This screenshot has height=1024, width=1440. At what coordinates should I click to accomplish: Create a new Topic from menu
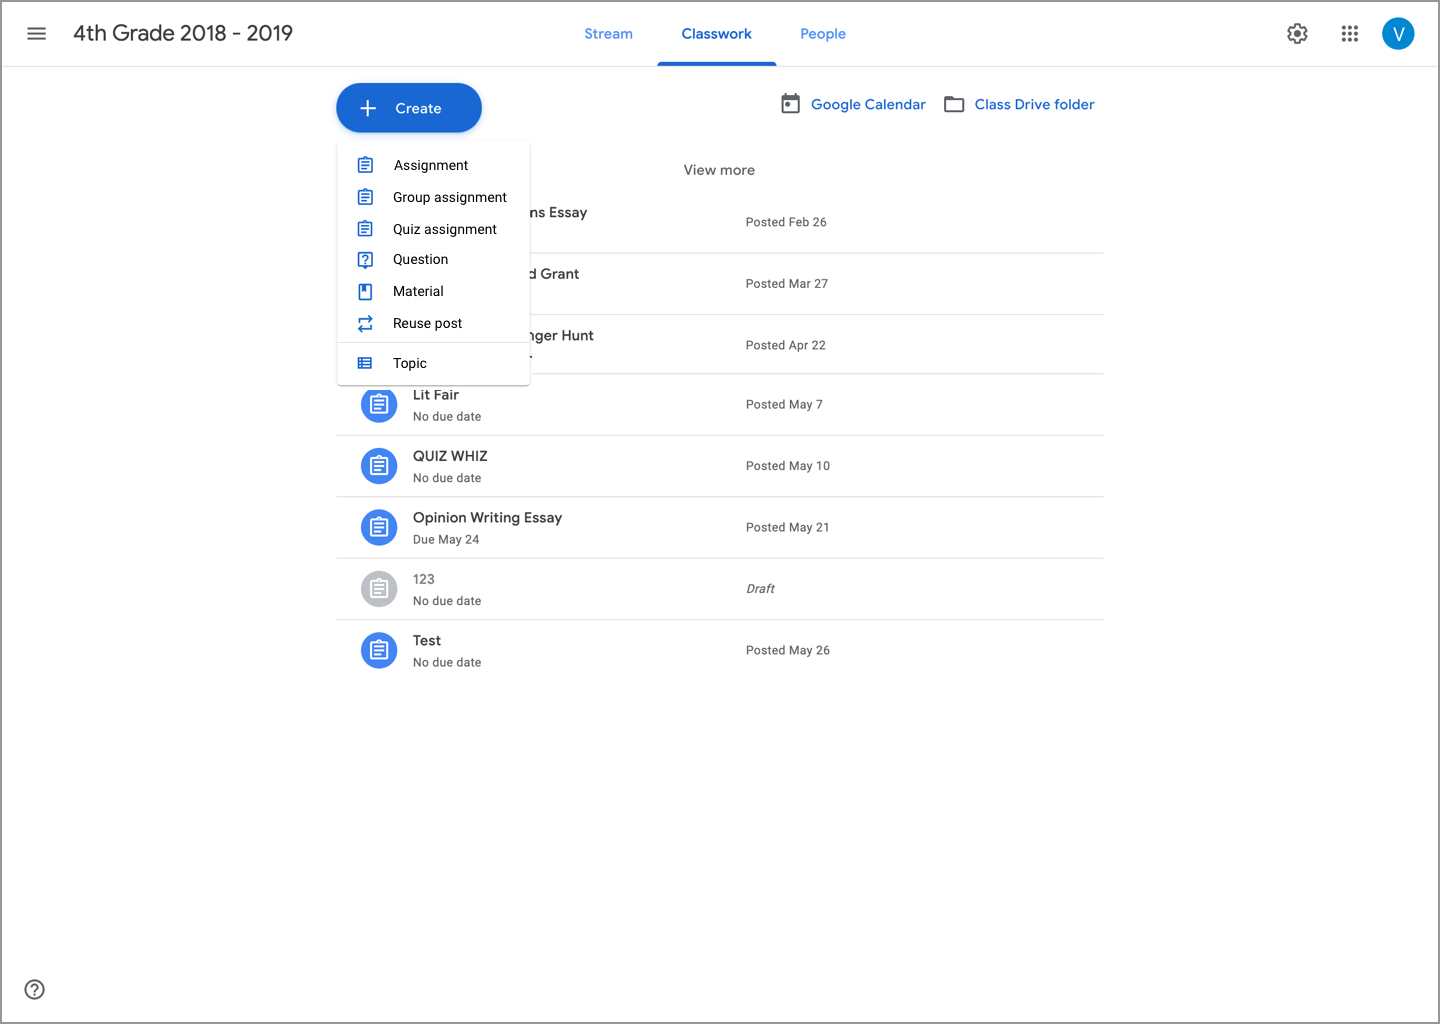(410, 363)
